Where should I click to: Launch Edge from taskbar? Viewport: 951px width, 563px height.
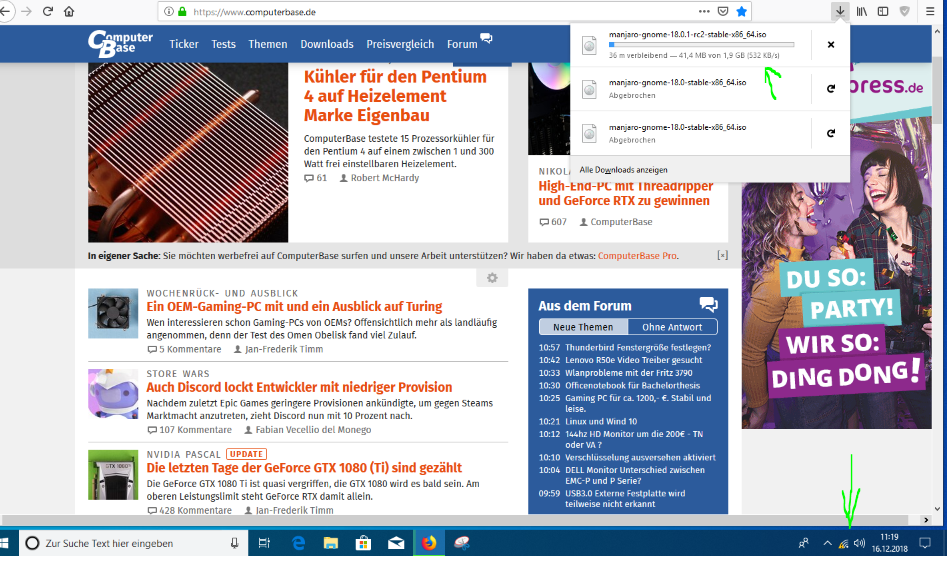298,543
